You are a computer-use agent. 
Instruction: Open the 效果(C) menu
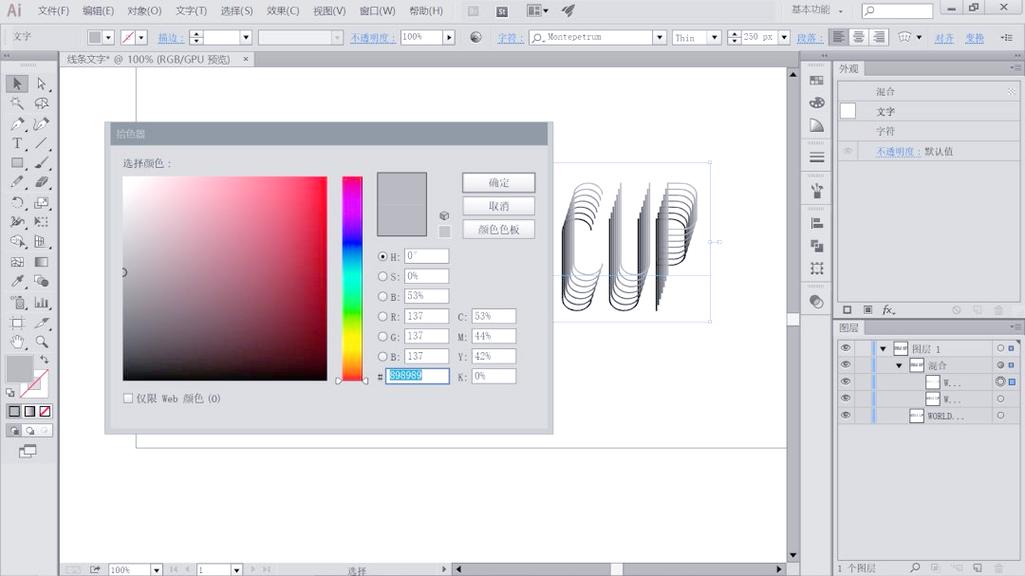coord(283,11)
